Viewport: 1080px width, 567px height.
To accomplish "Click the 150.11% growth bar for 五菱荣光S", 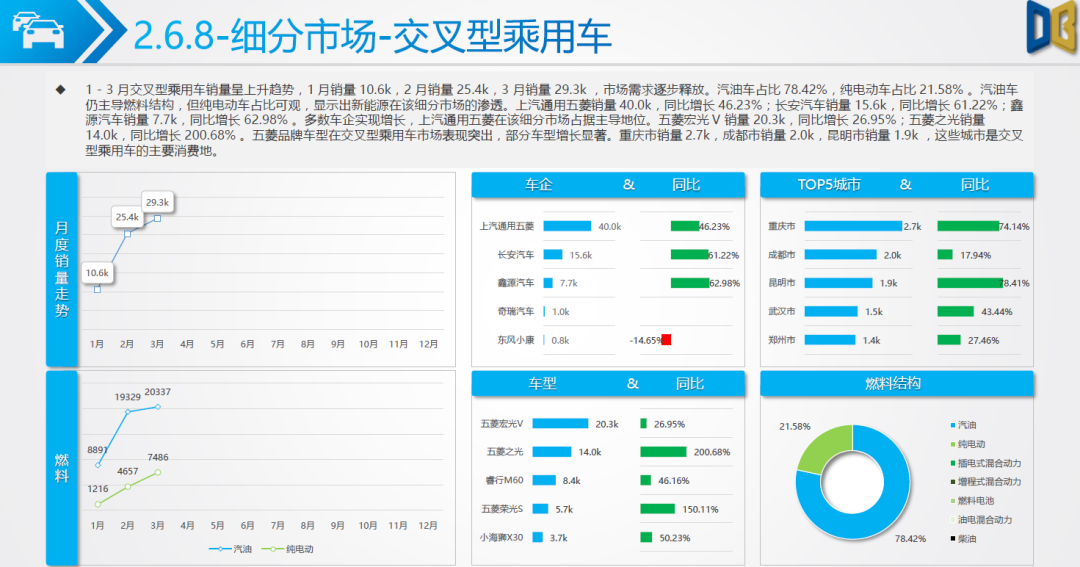I will click(x=658, y=509).
